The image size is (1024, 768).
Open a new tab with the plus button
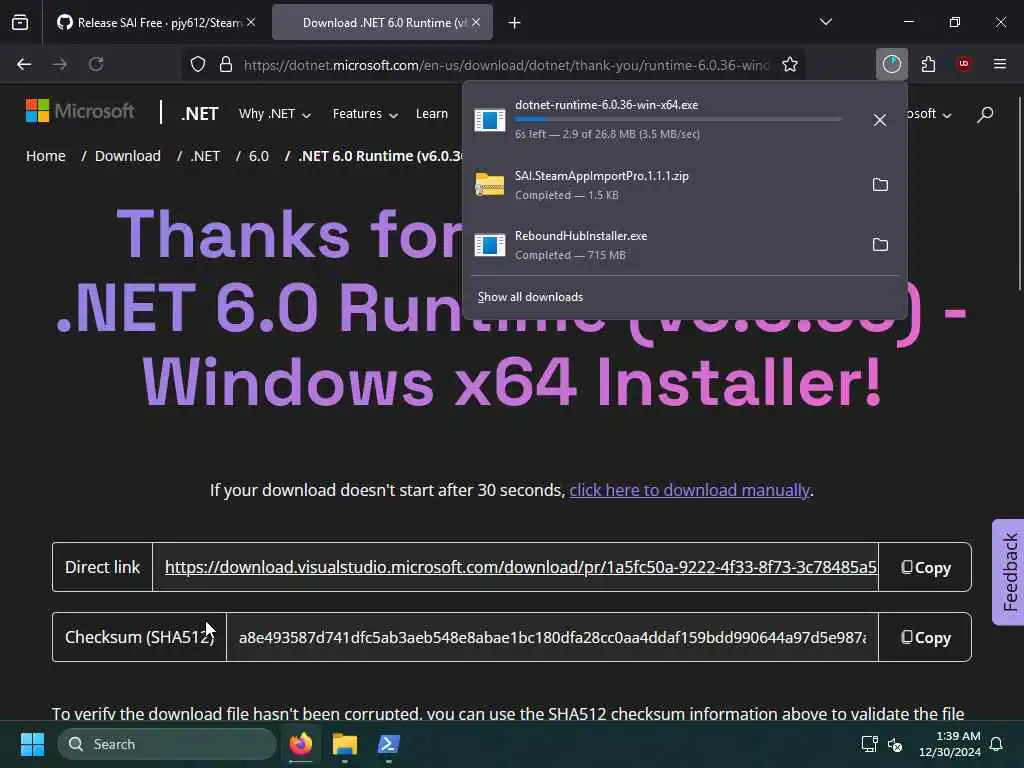pyautogui.click(x=515, y=23)
